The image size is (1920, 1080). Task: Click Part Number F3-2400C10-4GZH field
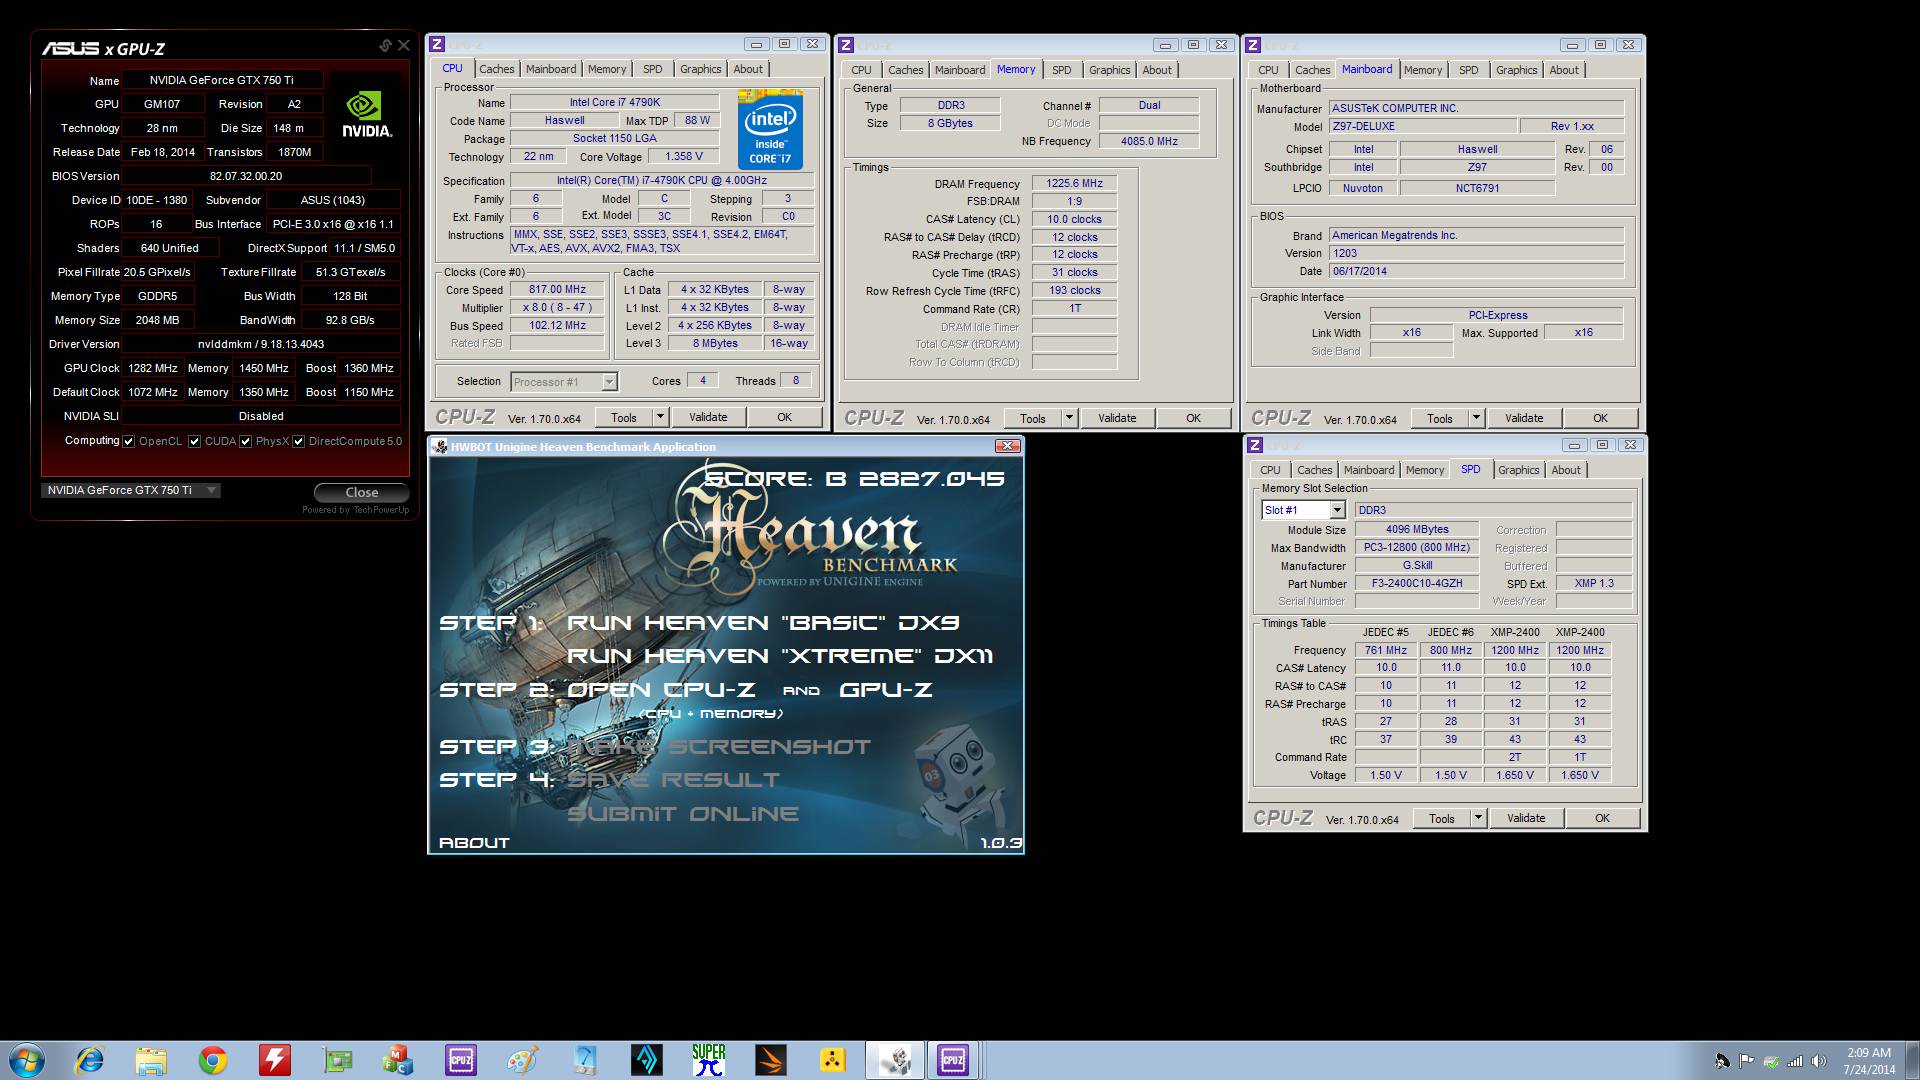coord(1417,583)
